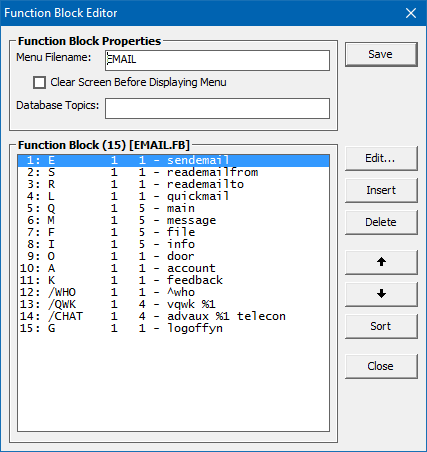Select the /QWK vqwk entry

[173, 304]
